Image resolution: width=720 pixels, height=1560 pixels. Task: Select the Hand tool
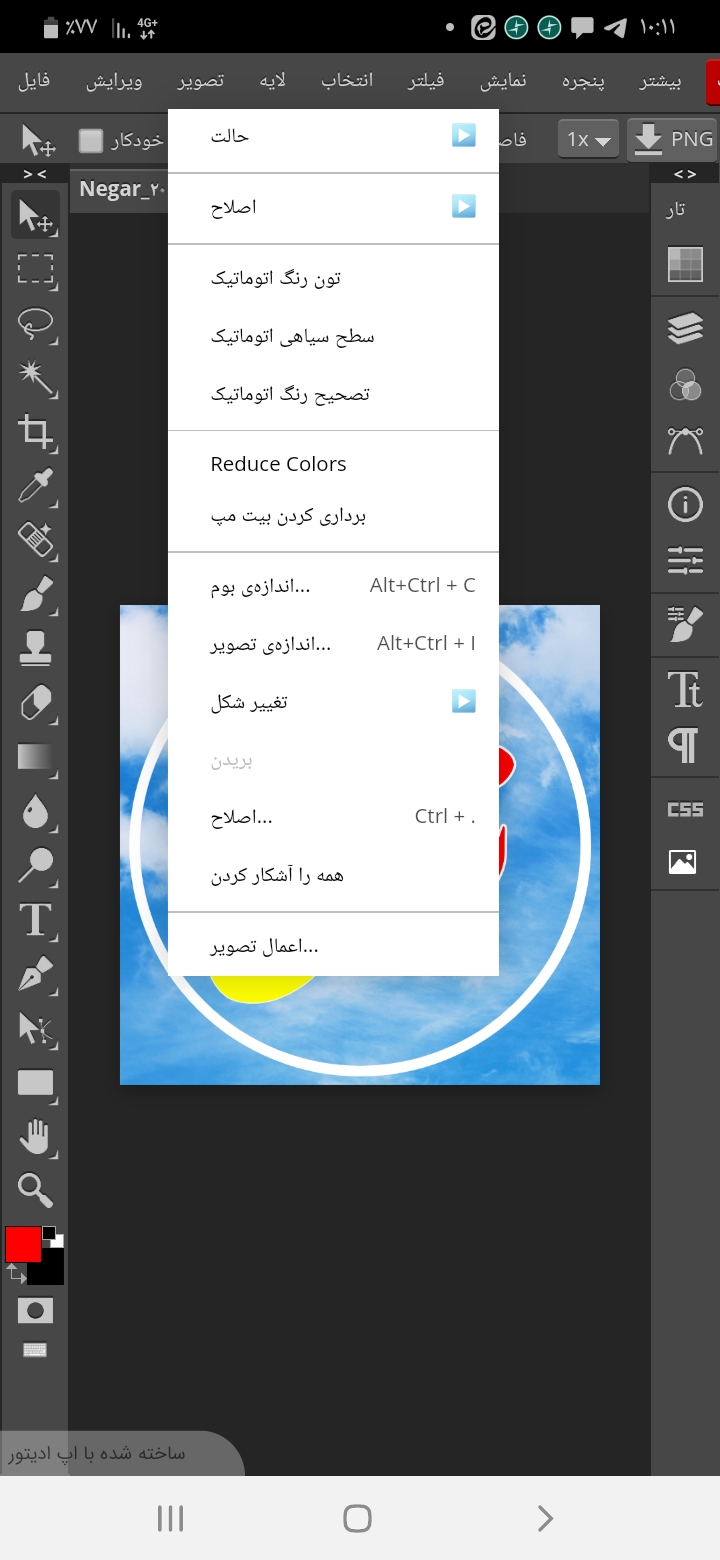click(36, 1137)
